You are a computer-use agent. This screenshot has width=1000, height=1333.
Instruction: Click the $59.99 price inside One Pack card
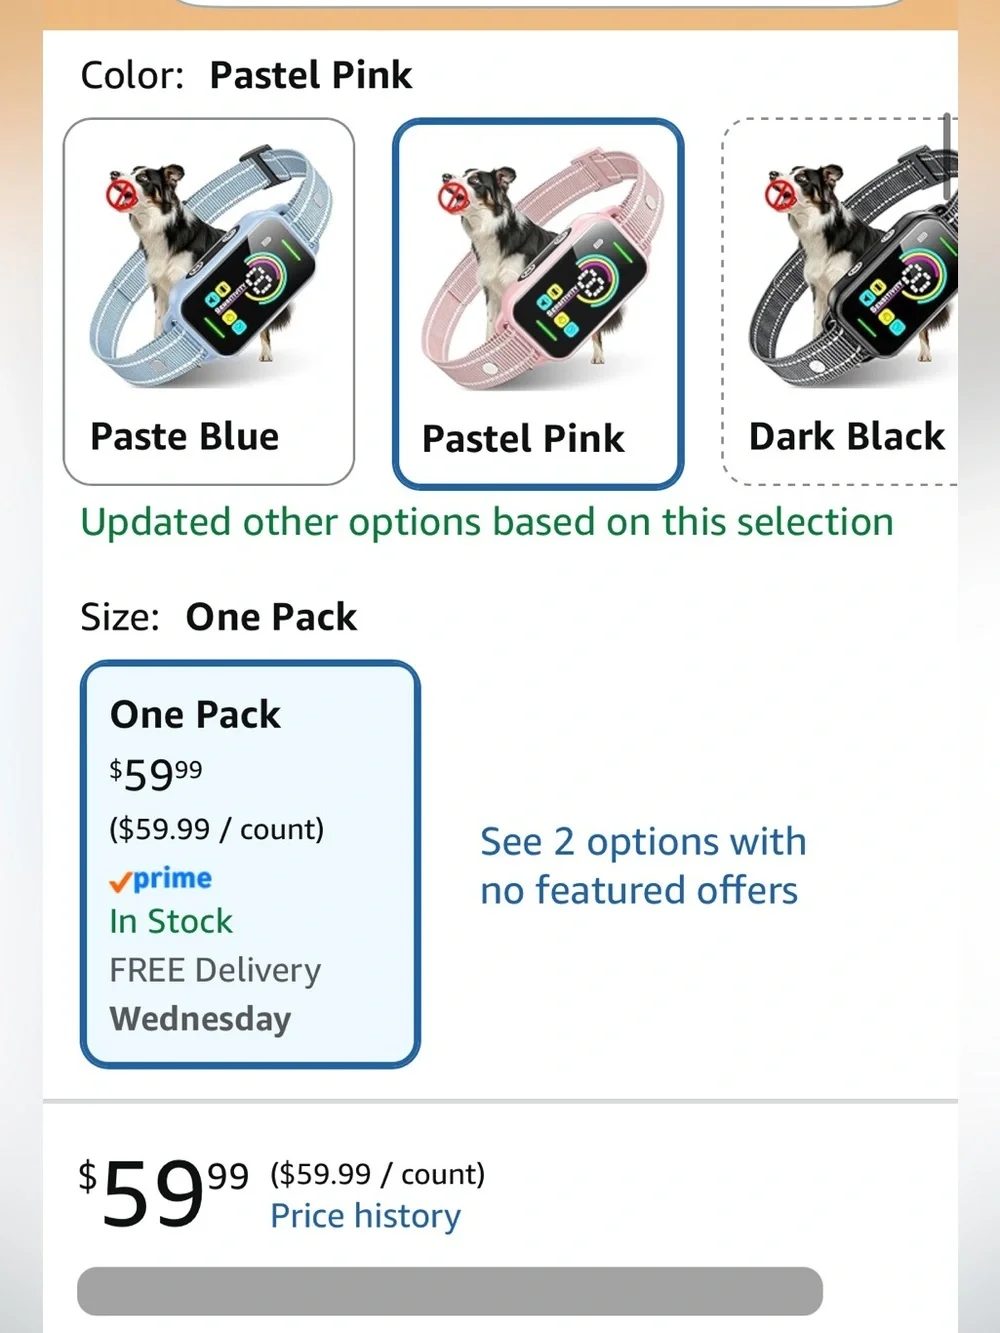pos(156,773)
